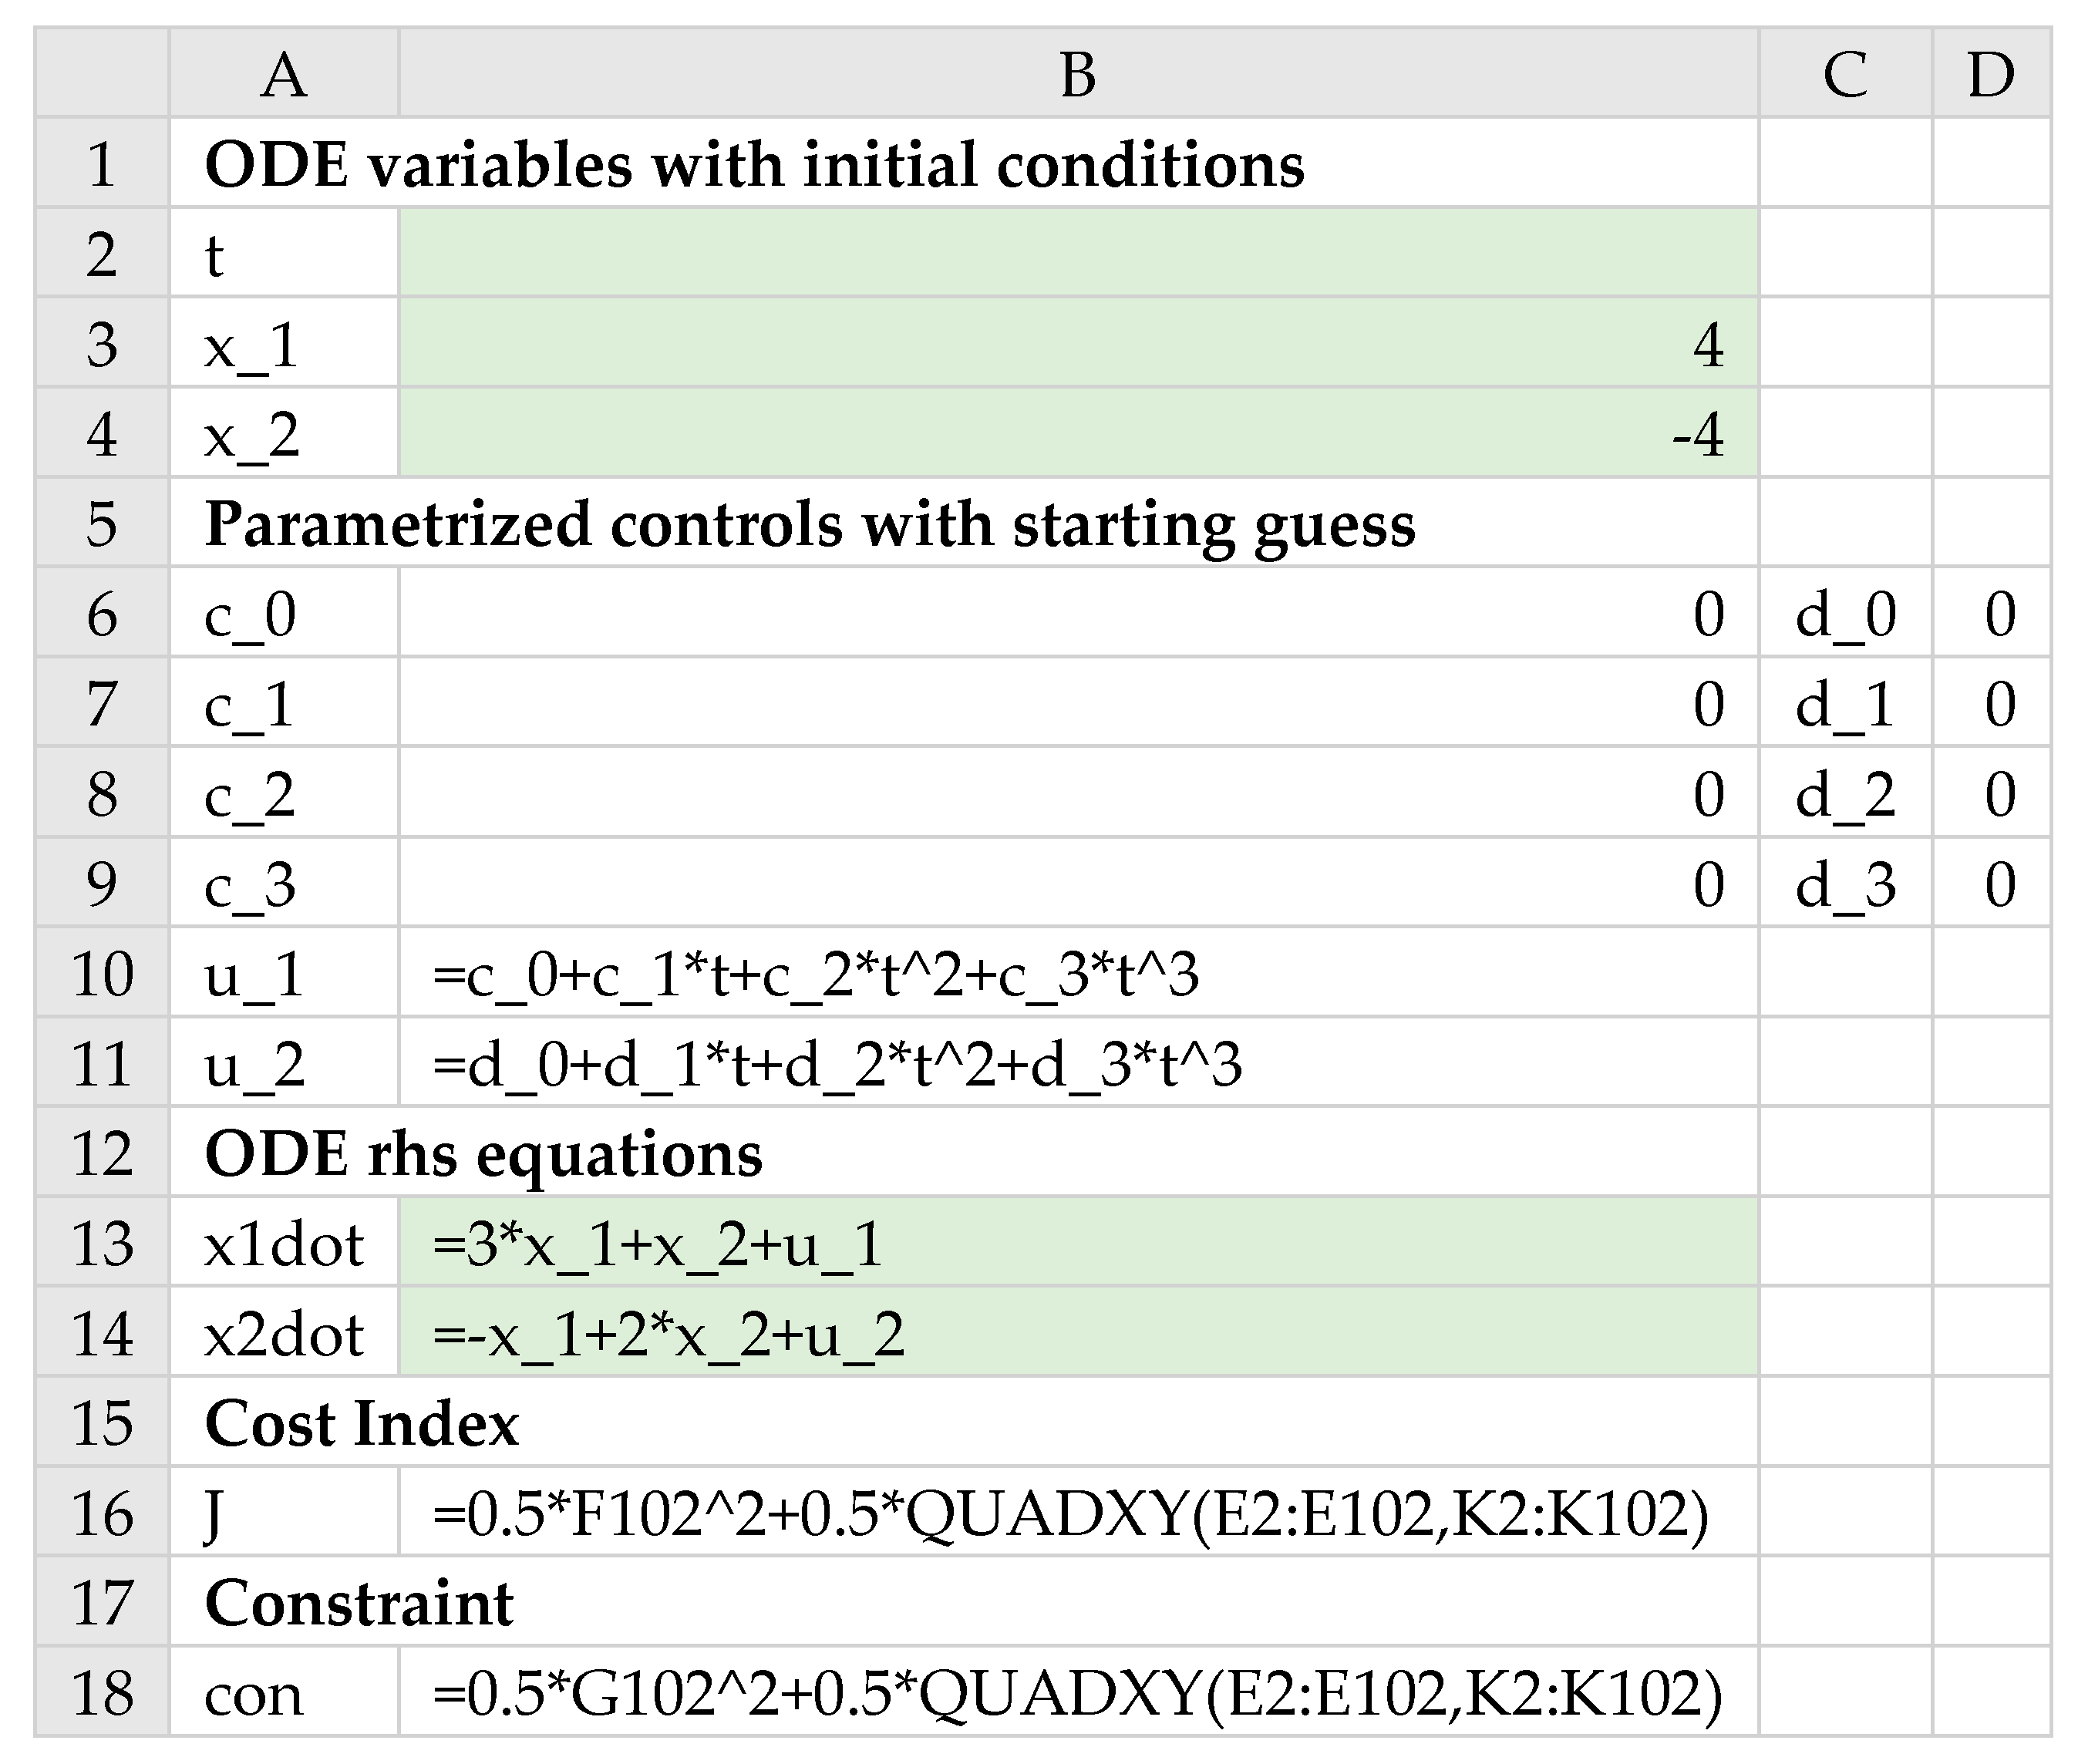This screenshot has width=2078, height=1764.
Task: Click the J cost index formula cell
Action: click(1077, 1512)
